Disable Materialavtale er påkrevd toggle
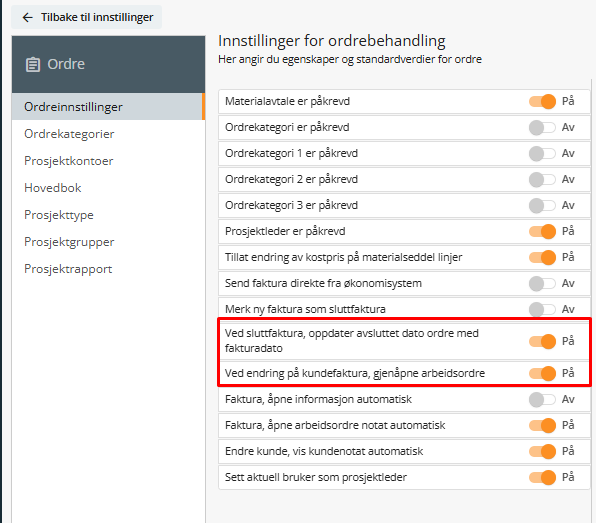 (542, 101)
